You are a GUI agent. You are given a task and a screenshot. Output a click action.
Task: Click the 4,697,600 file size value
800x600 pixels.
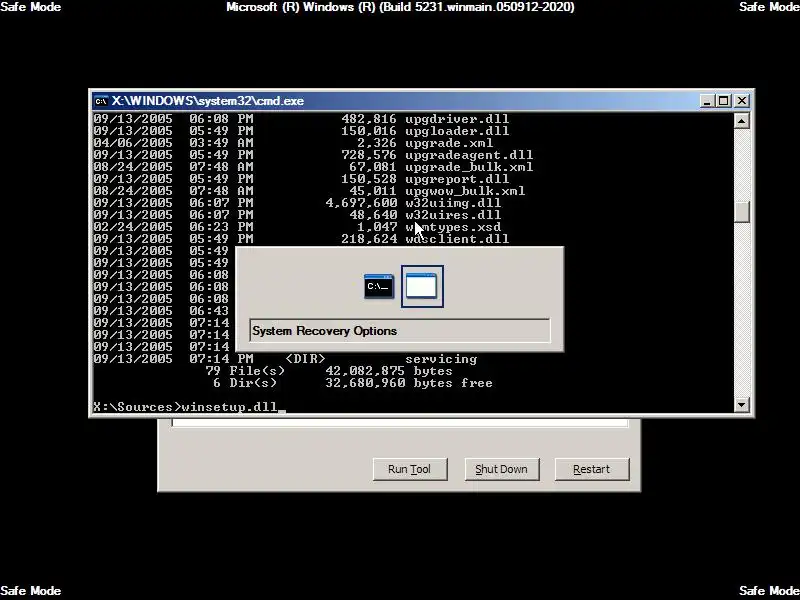click(361, 203)
